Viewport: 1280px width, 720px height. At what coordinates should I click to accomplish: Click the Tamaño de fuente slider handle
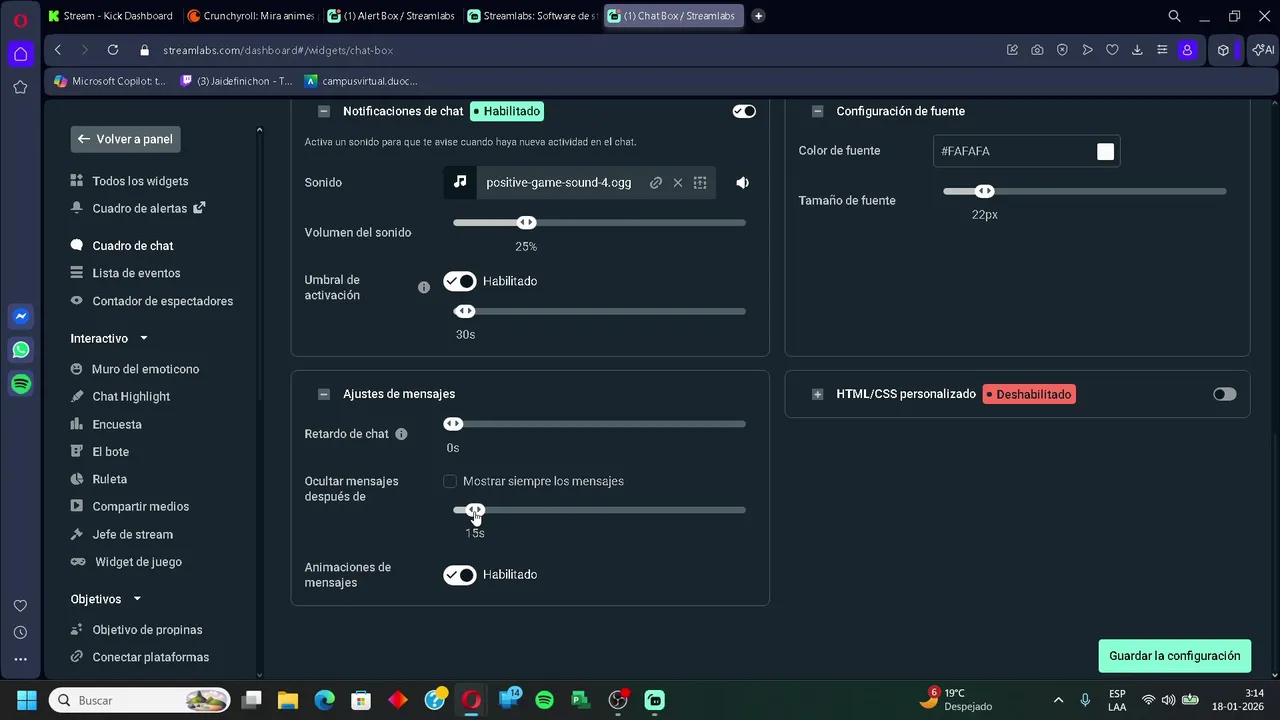(984, 191)
